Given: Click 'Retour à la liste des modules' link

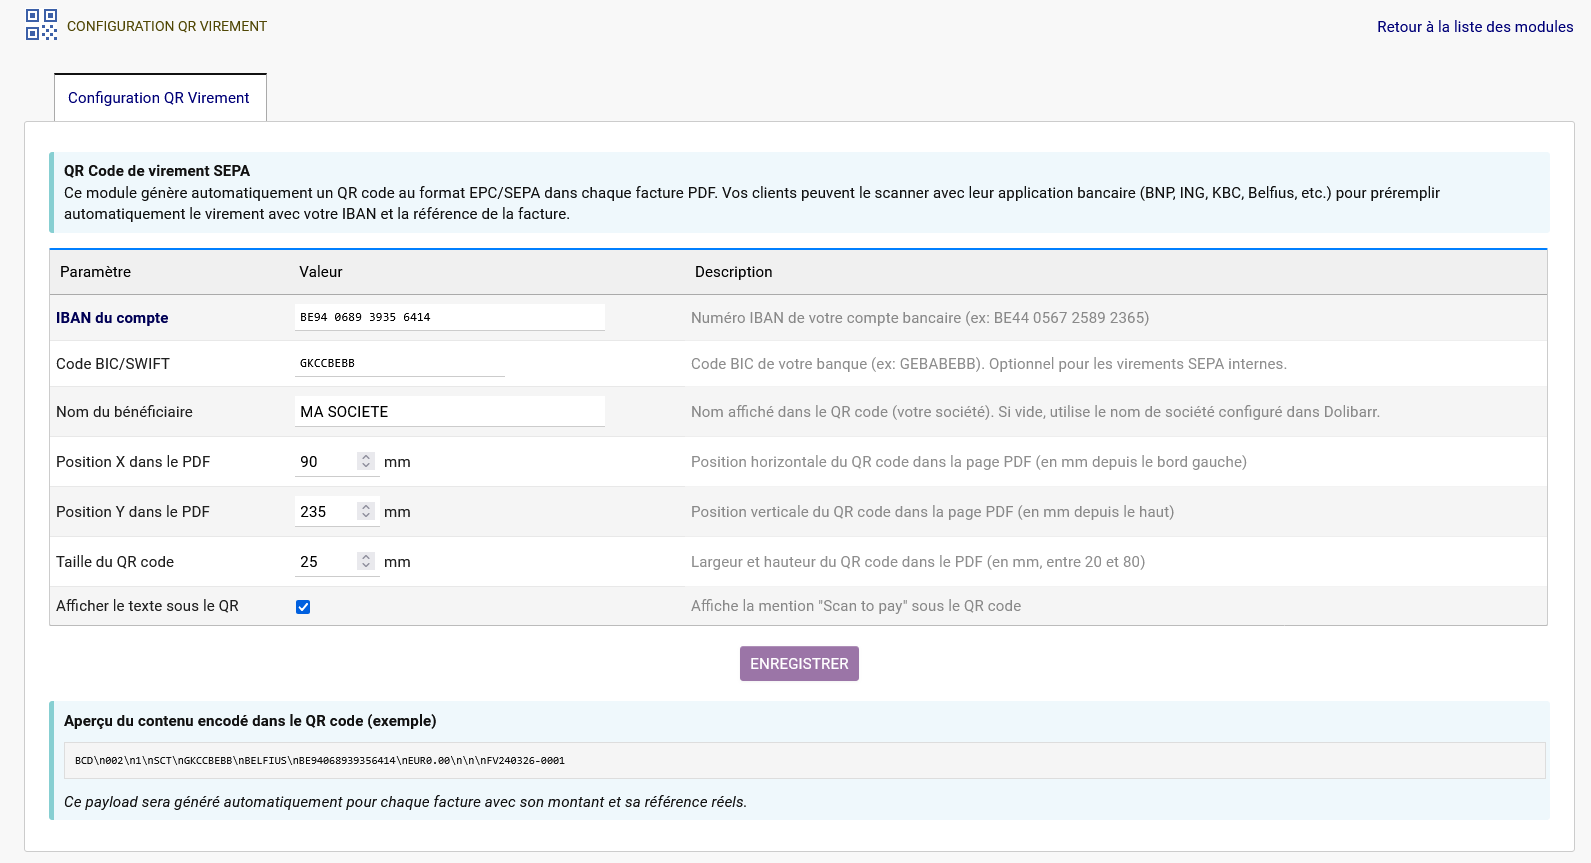Looking at the screenshot, I should click(1474, 27).
